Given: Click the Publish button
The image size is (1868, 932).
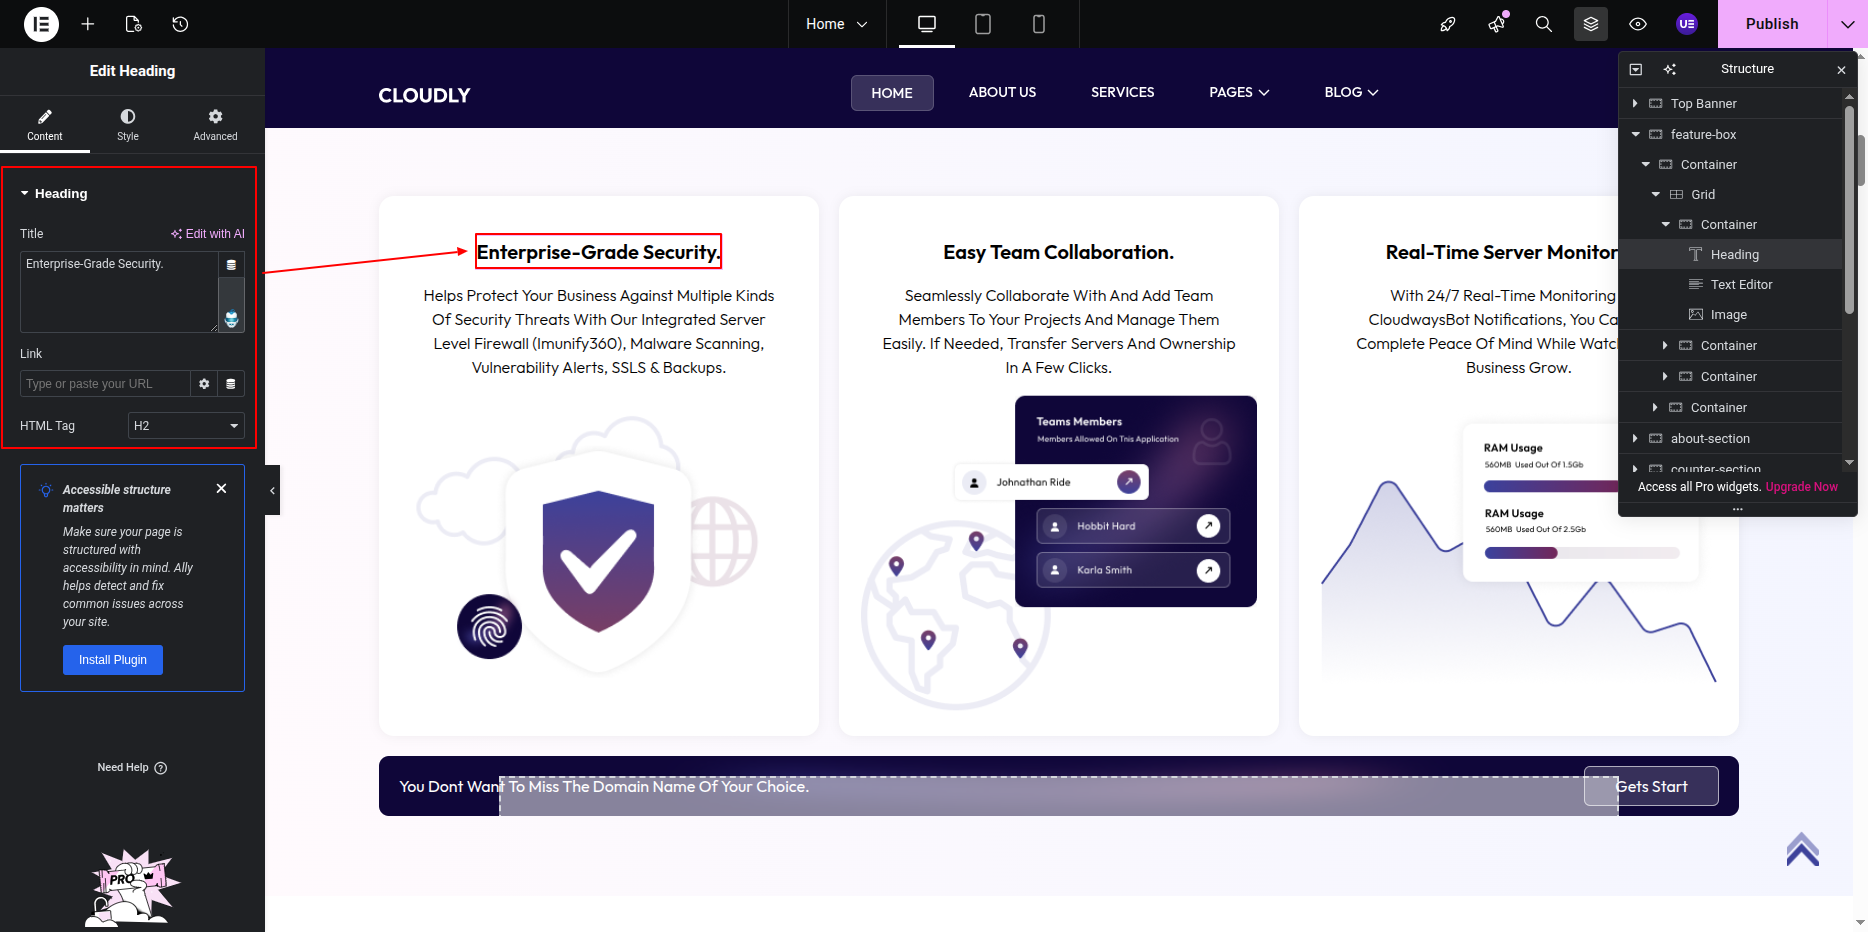Looking at the screenshot, I should click(1772, 24).
